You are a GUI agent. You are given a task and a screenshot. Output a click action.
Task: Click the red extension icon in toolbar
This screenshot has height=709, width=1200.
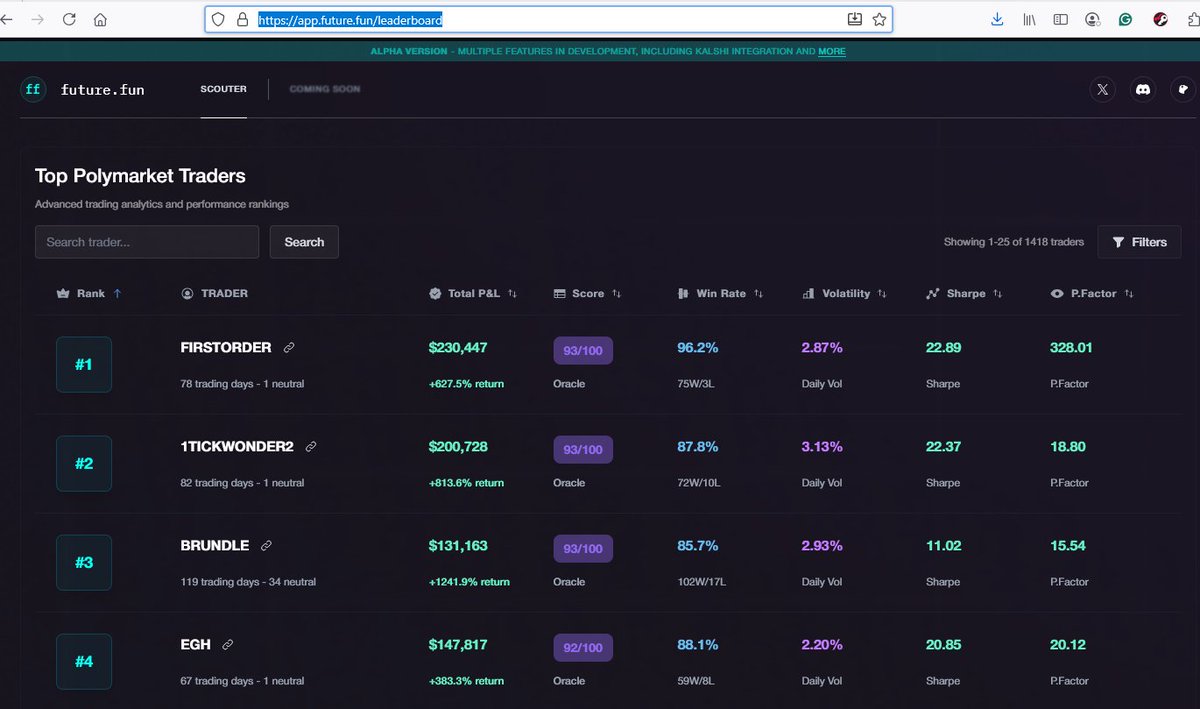pos(1161,19)
